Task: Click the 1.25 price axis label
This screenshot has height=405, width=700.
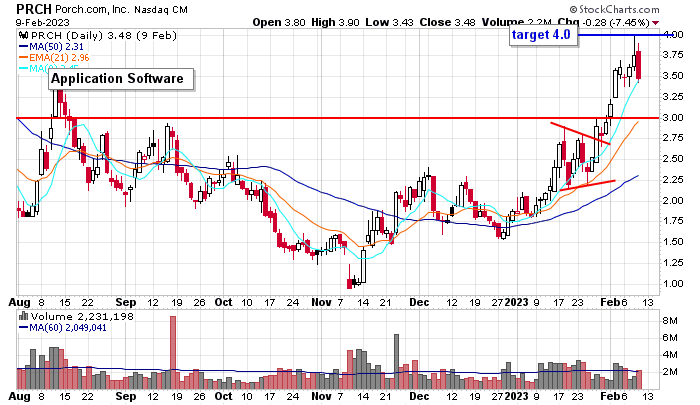Action: pyautogui.click(x=673, y=263)
